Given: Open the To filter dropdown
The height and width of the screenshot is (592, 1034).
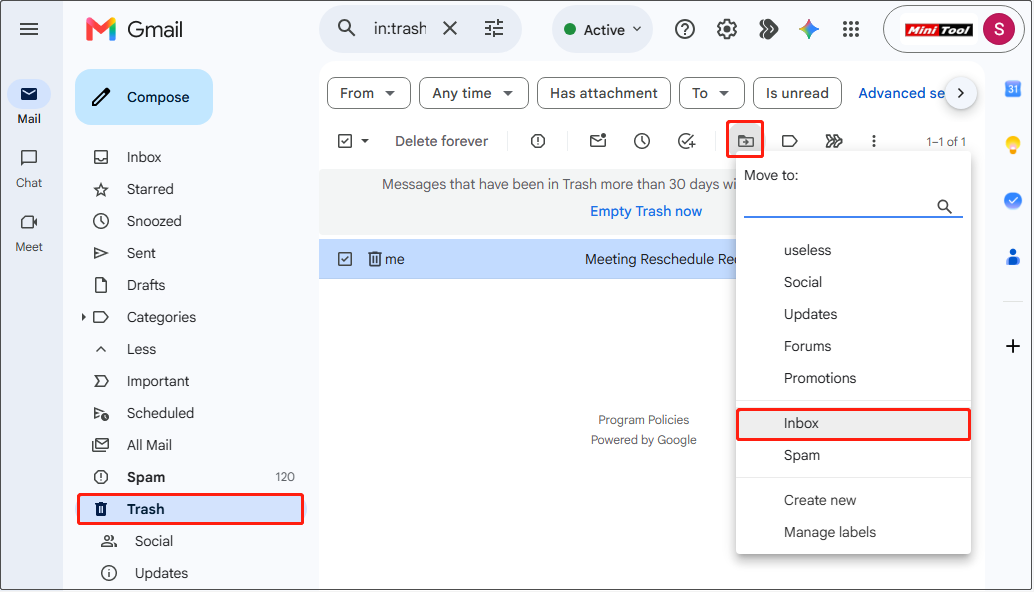Looking at the screenshot, I should [x=712, y=93].
